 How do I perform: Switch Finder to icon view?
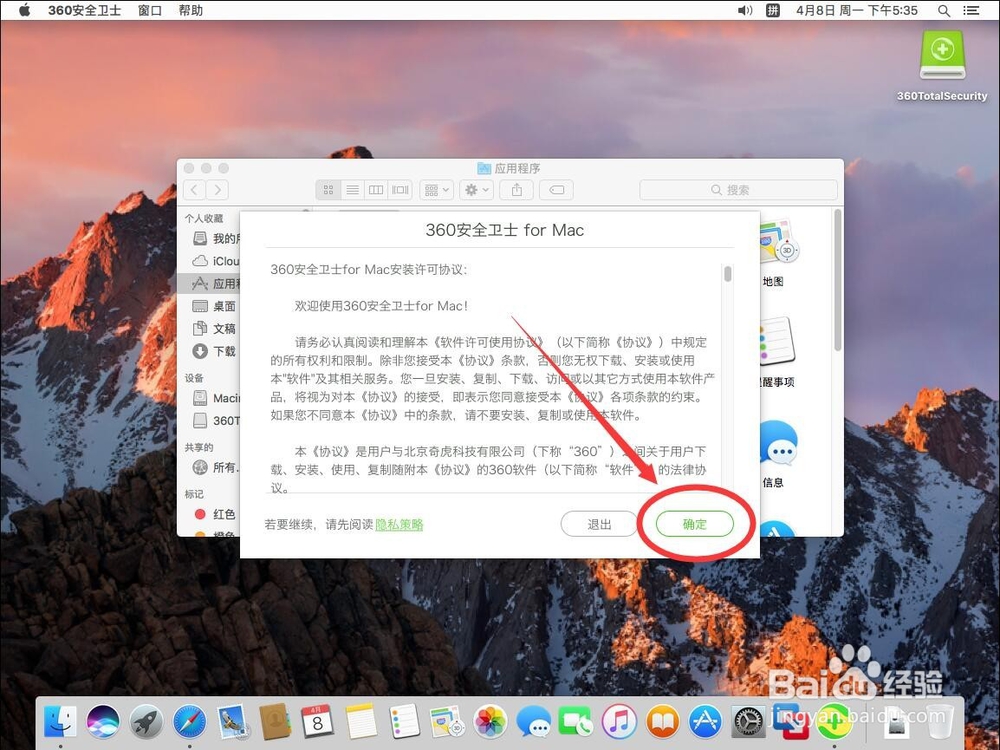click(x=328, y=189)
